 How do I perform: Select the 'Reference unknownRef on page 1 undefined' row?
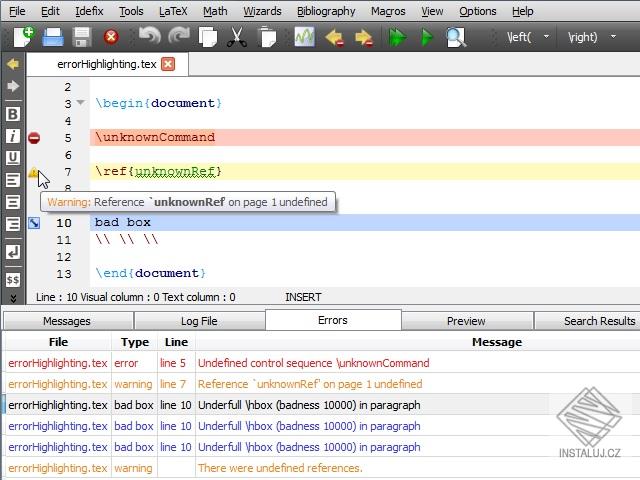pos(322,384)
